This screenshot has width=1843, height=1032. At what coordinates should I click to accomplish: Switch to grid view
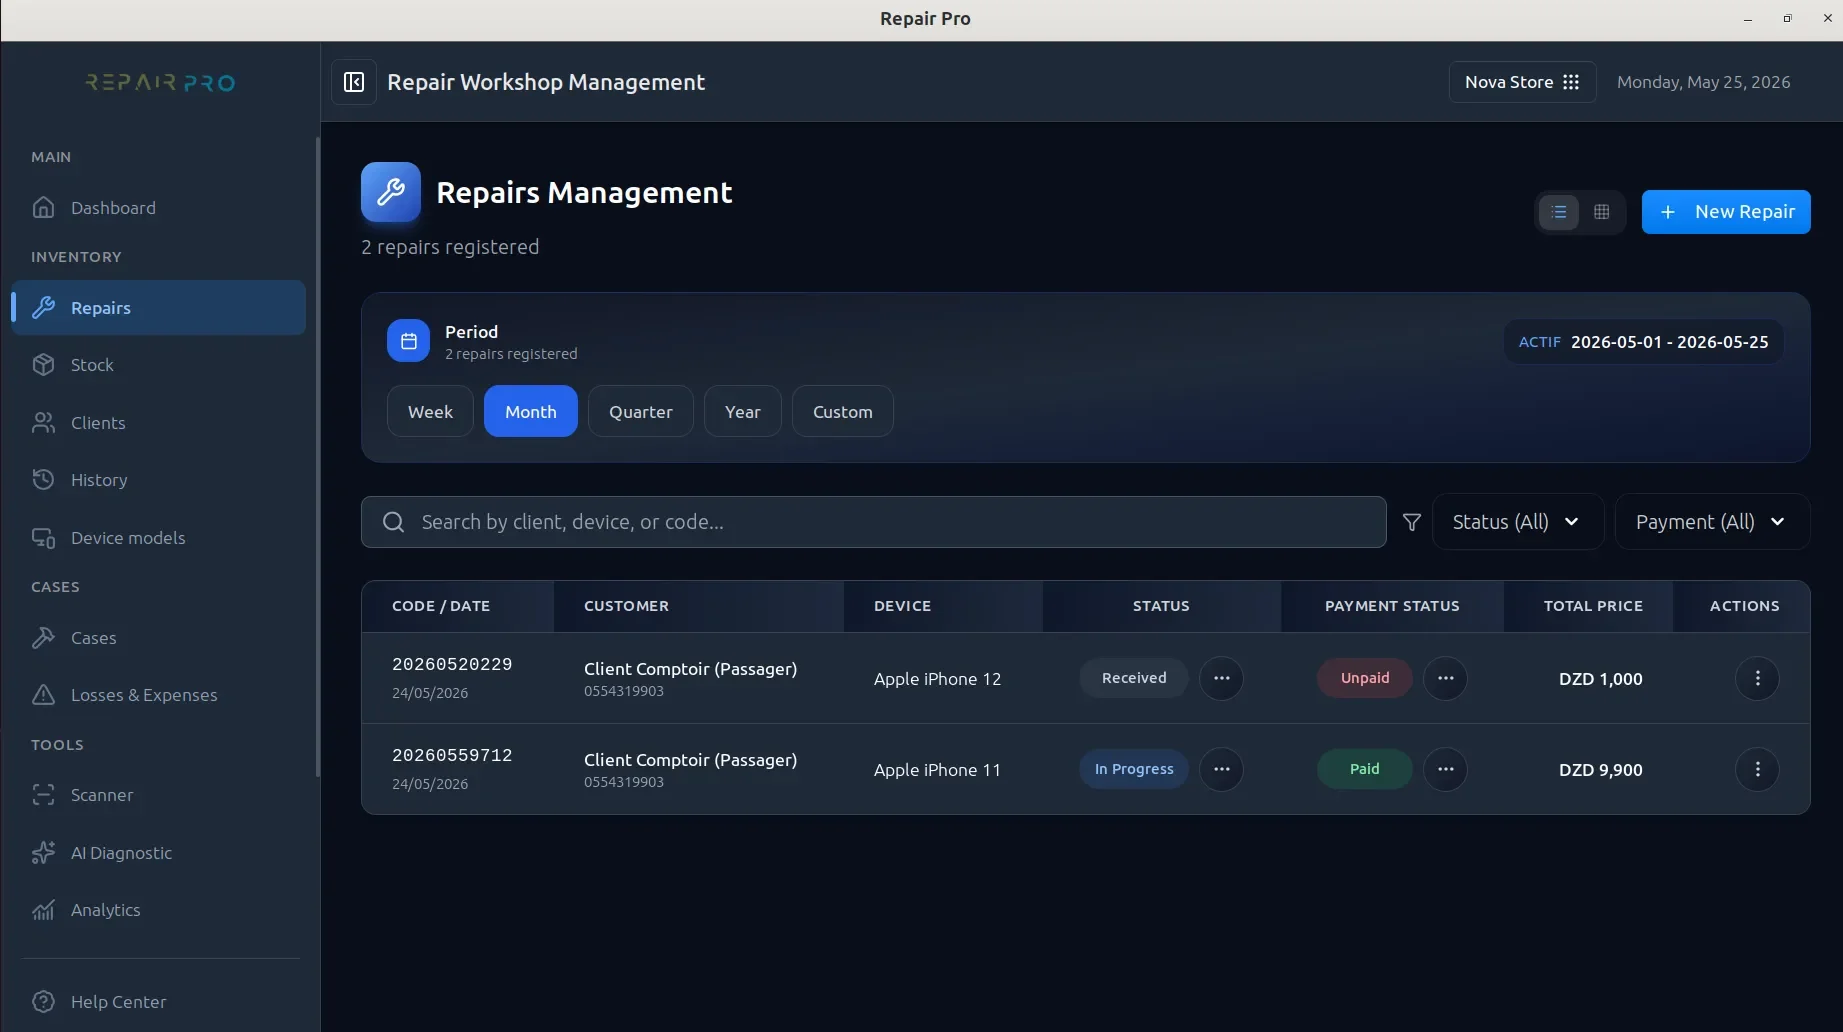[x=1602, y=212]
